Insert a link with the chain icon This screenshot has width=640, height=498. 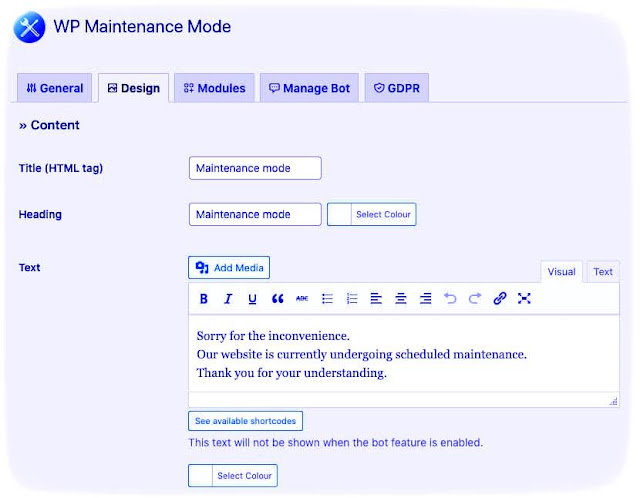point(500,299)
